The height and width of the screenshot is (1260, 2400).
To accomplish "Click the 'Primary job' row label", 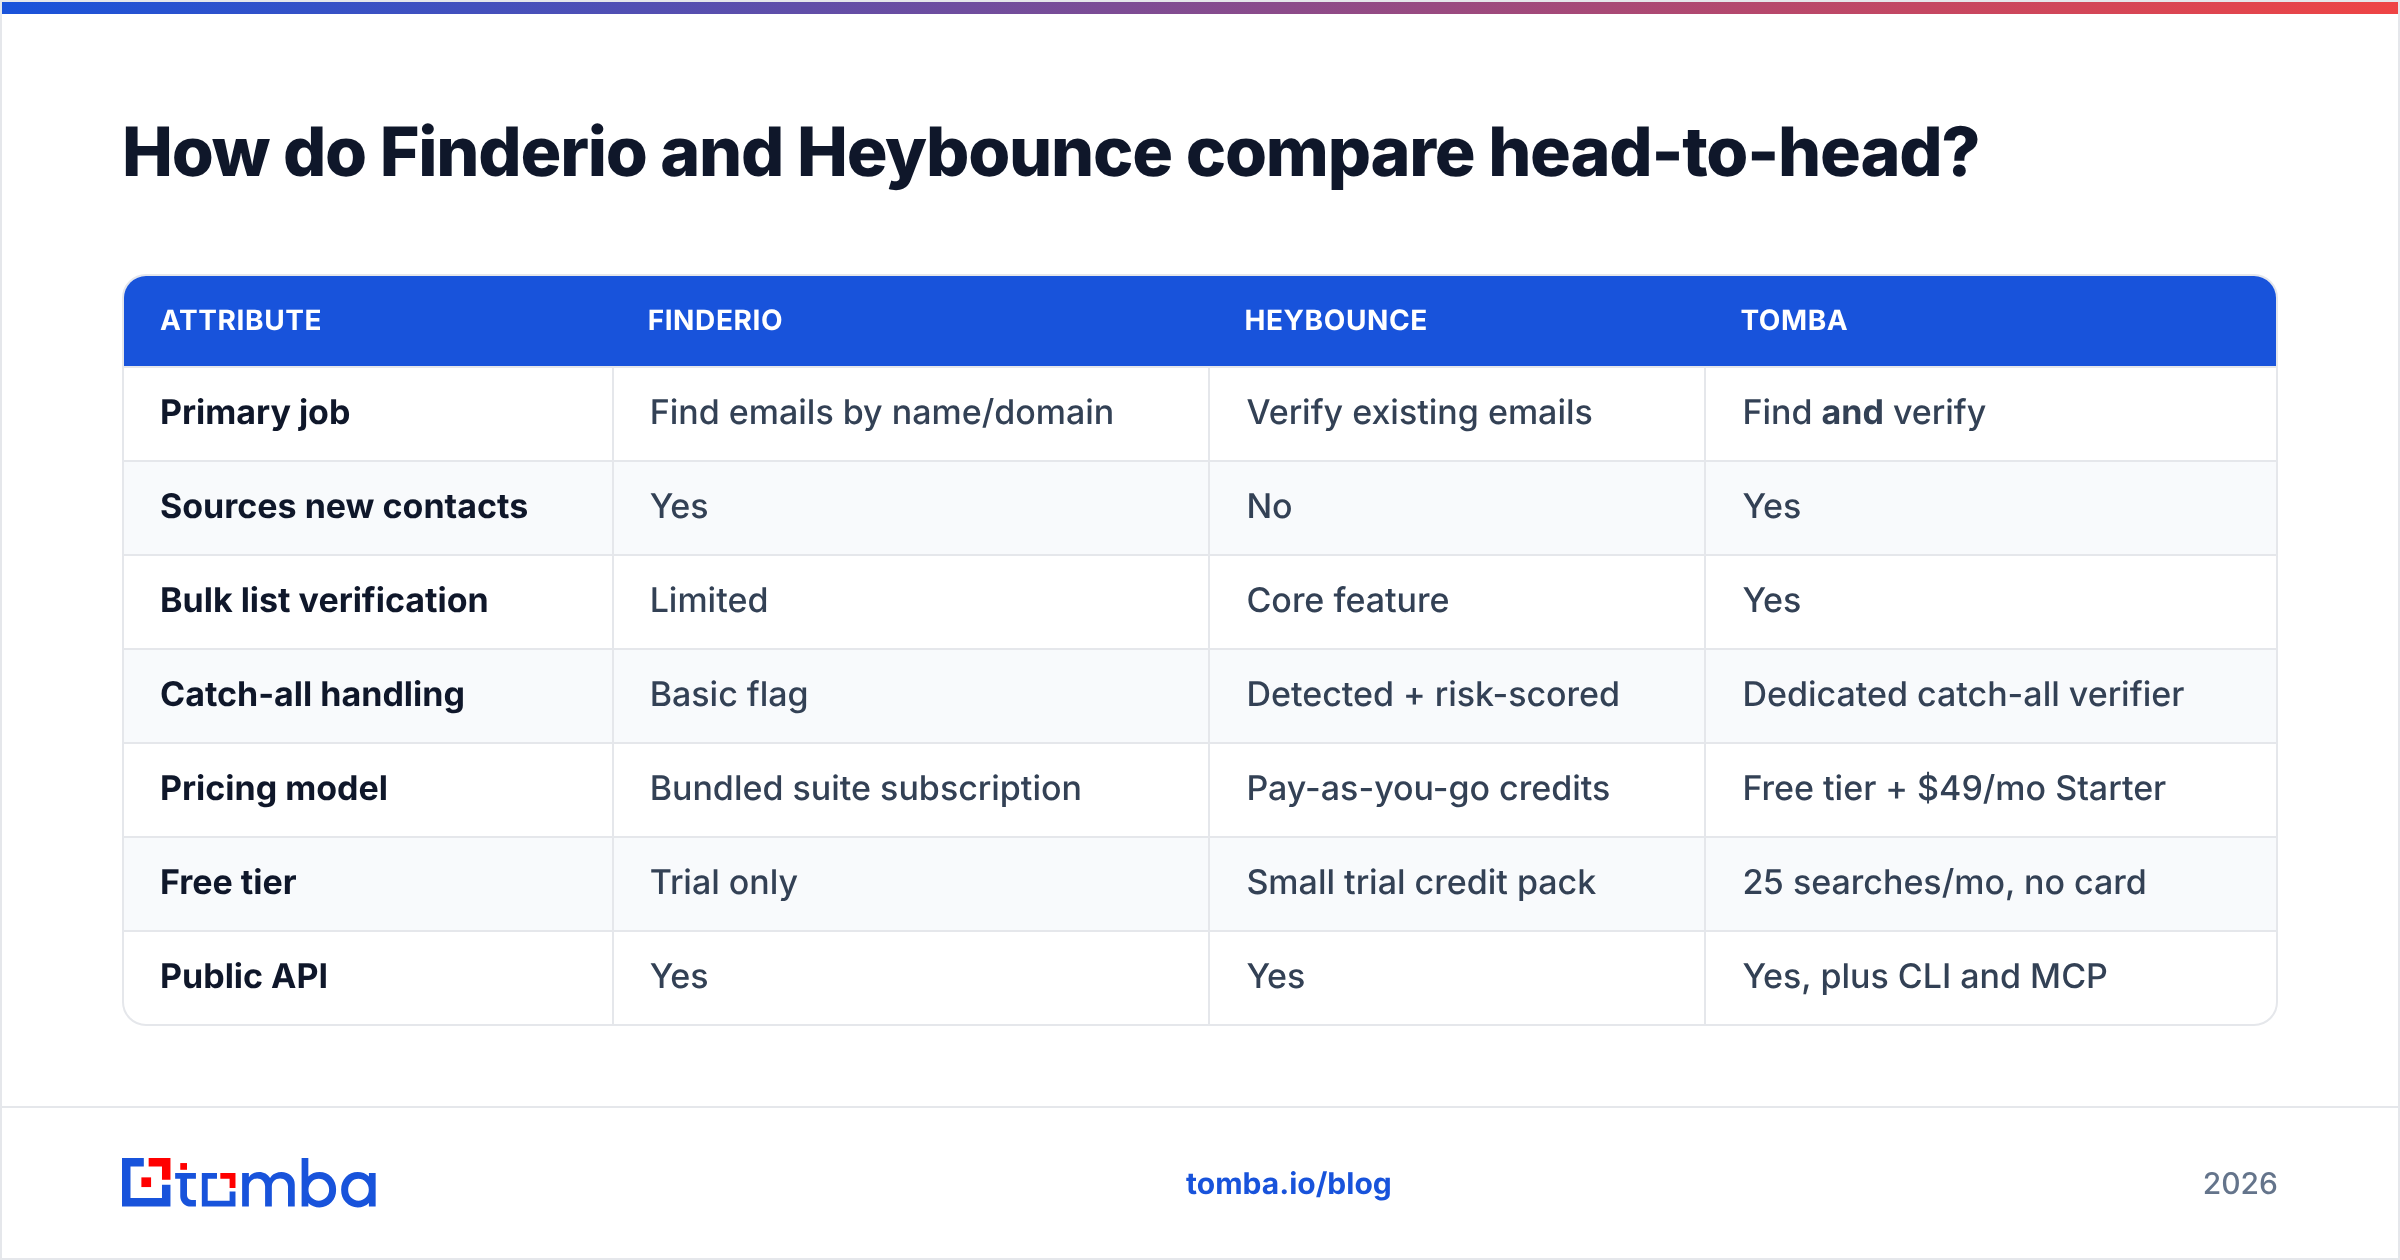I will coord(255,412).
